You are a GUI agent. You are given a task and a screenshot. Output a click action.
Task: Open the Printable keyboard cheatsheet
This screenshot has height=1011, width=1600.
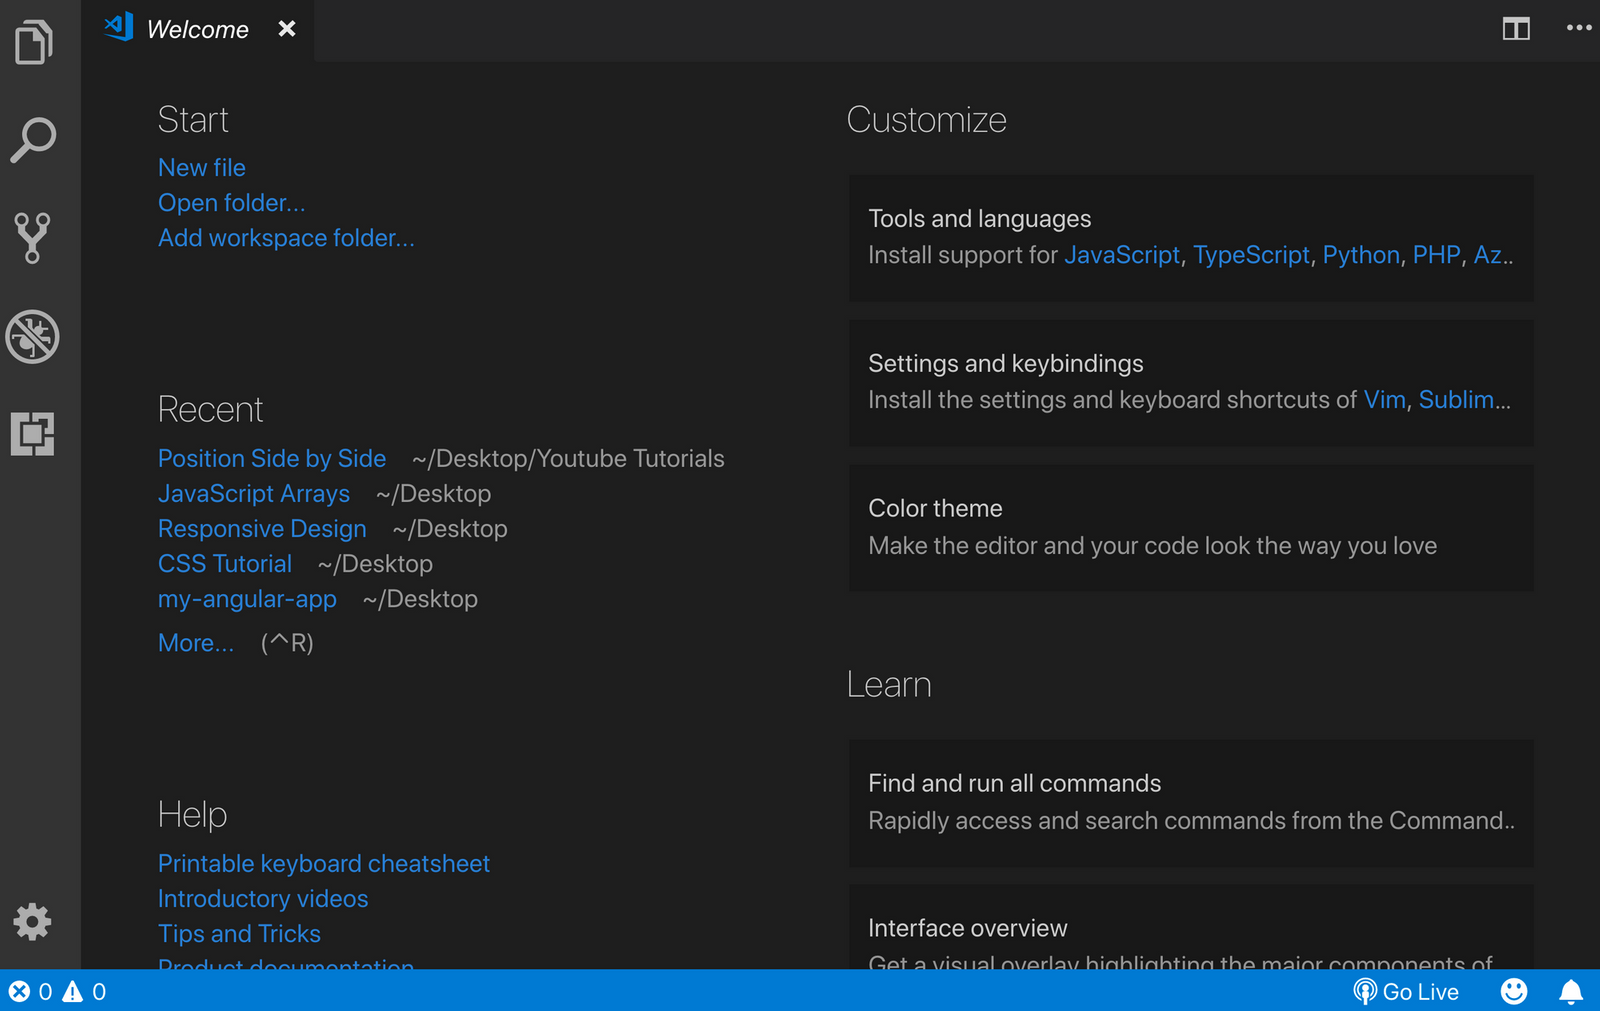[323, 863]
